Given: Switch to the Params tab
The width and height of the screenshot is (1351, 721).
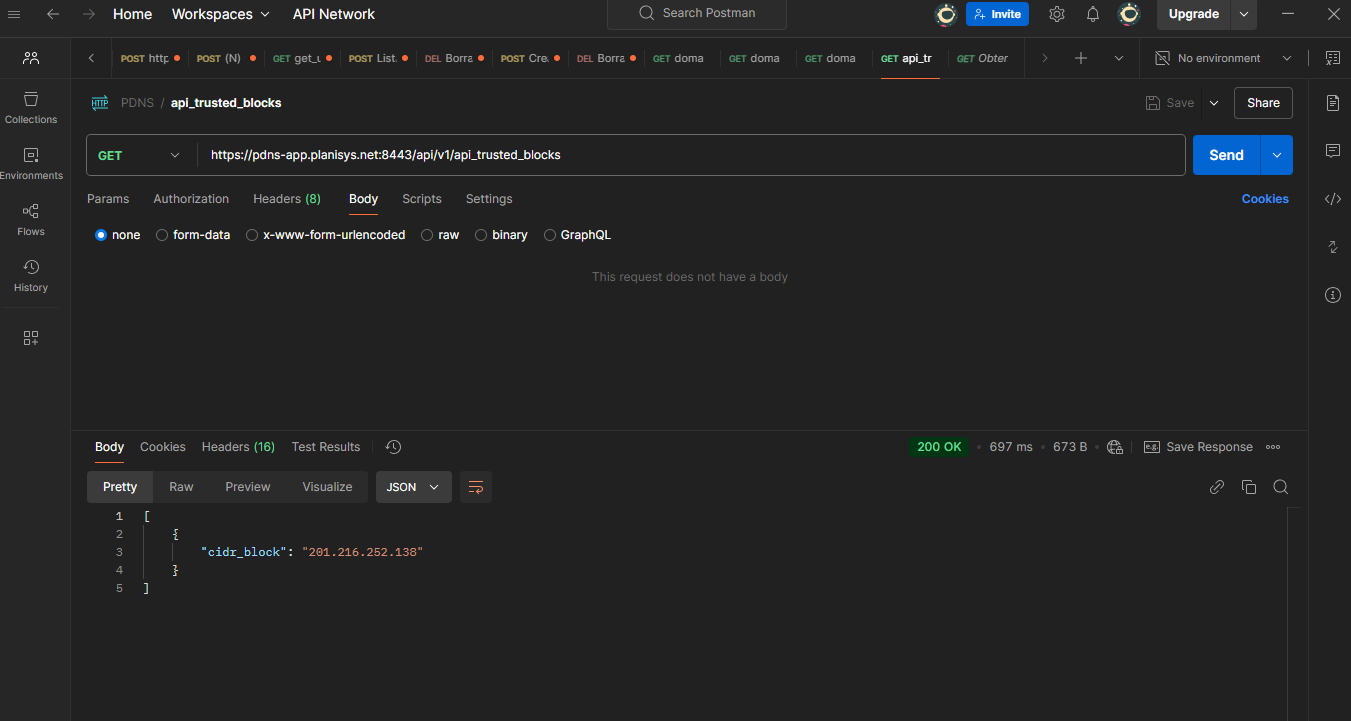Looking at the screenshot, I should tap(108, 199).
